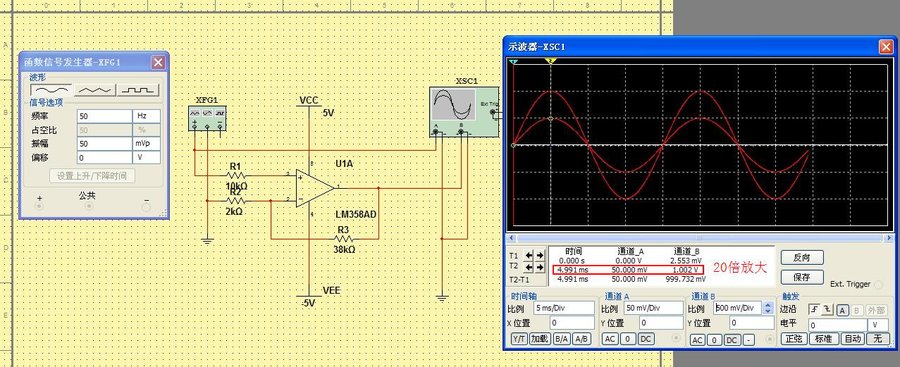Click the X position field

(572, 323)
